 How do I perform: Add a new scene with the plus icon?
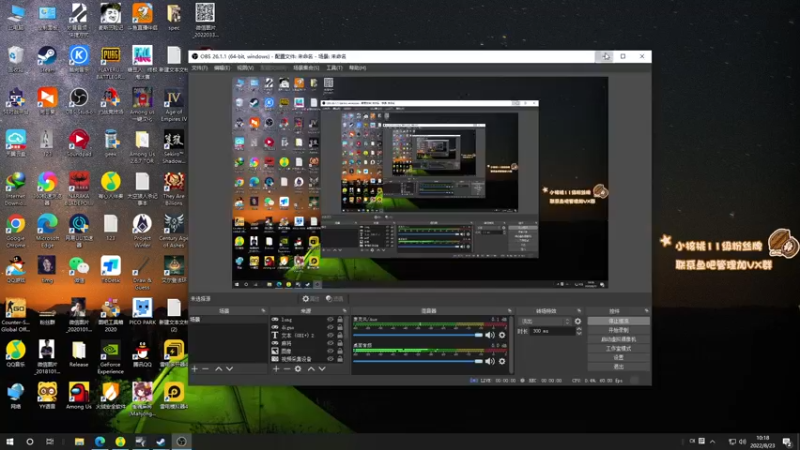194,369
